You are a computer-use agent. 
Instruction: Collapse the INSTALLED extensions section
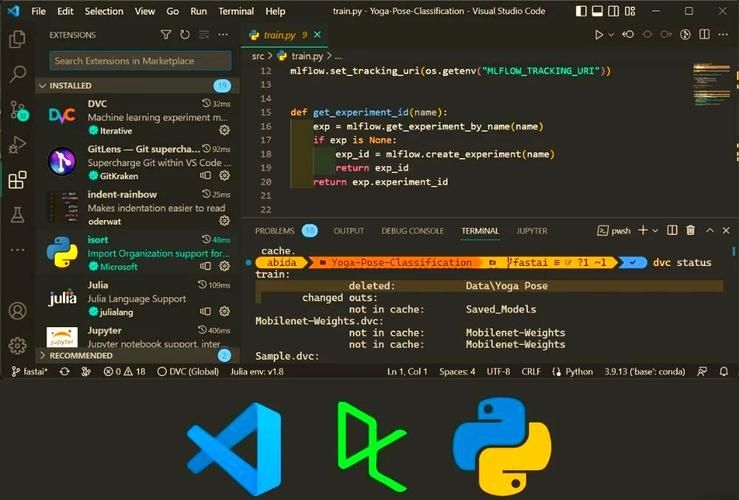click(x=42, y=86)
